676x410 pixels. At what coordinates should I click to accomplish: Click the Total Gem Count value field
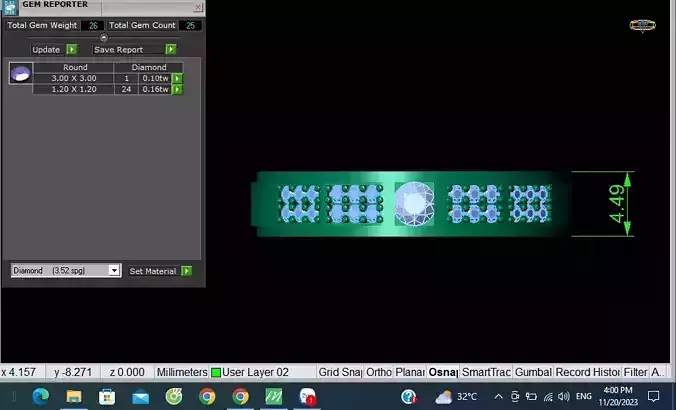click(x=191, y=25)
